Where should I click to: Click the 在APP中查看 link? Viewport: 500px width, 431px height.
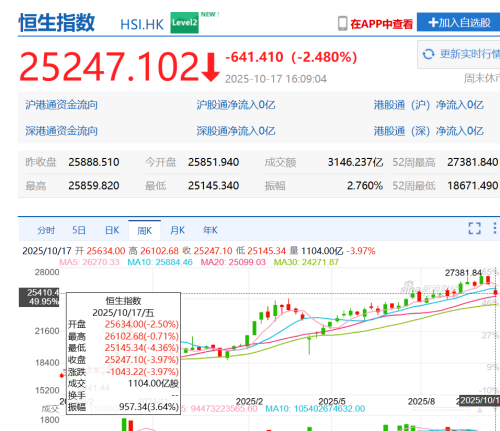(381, 24)
